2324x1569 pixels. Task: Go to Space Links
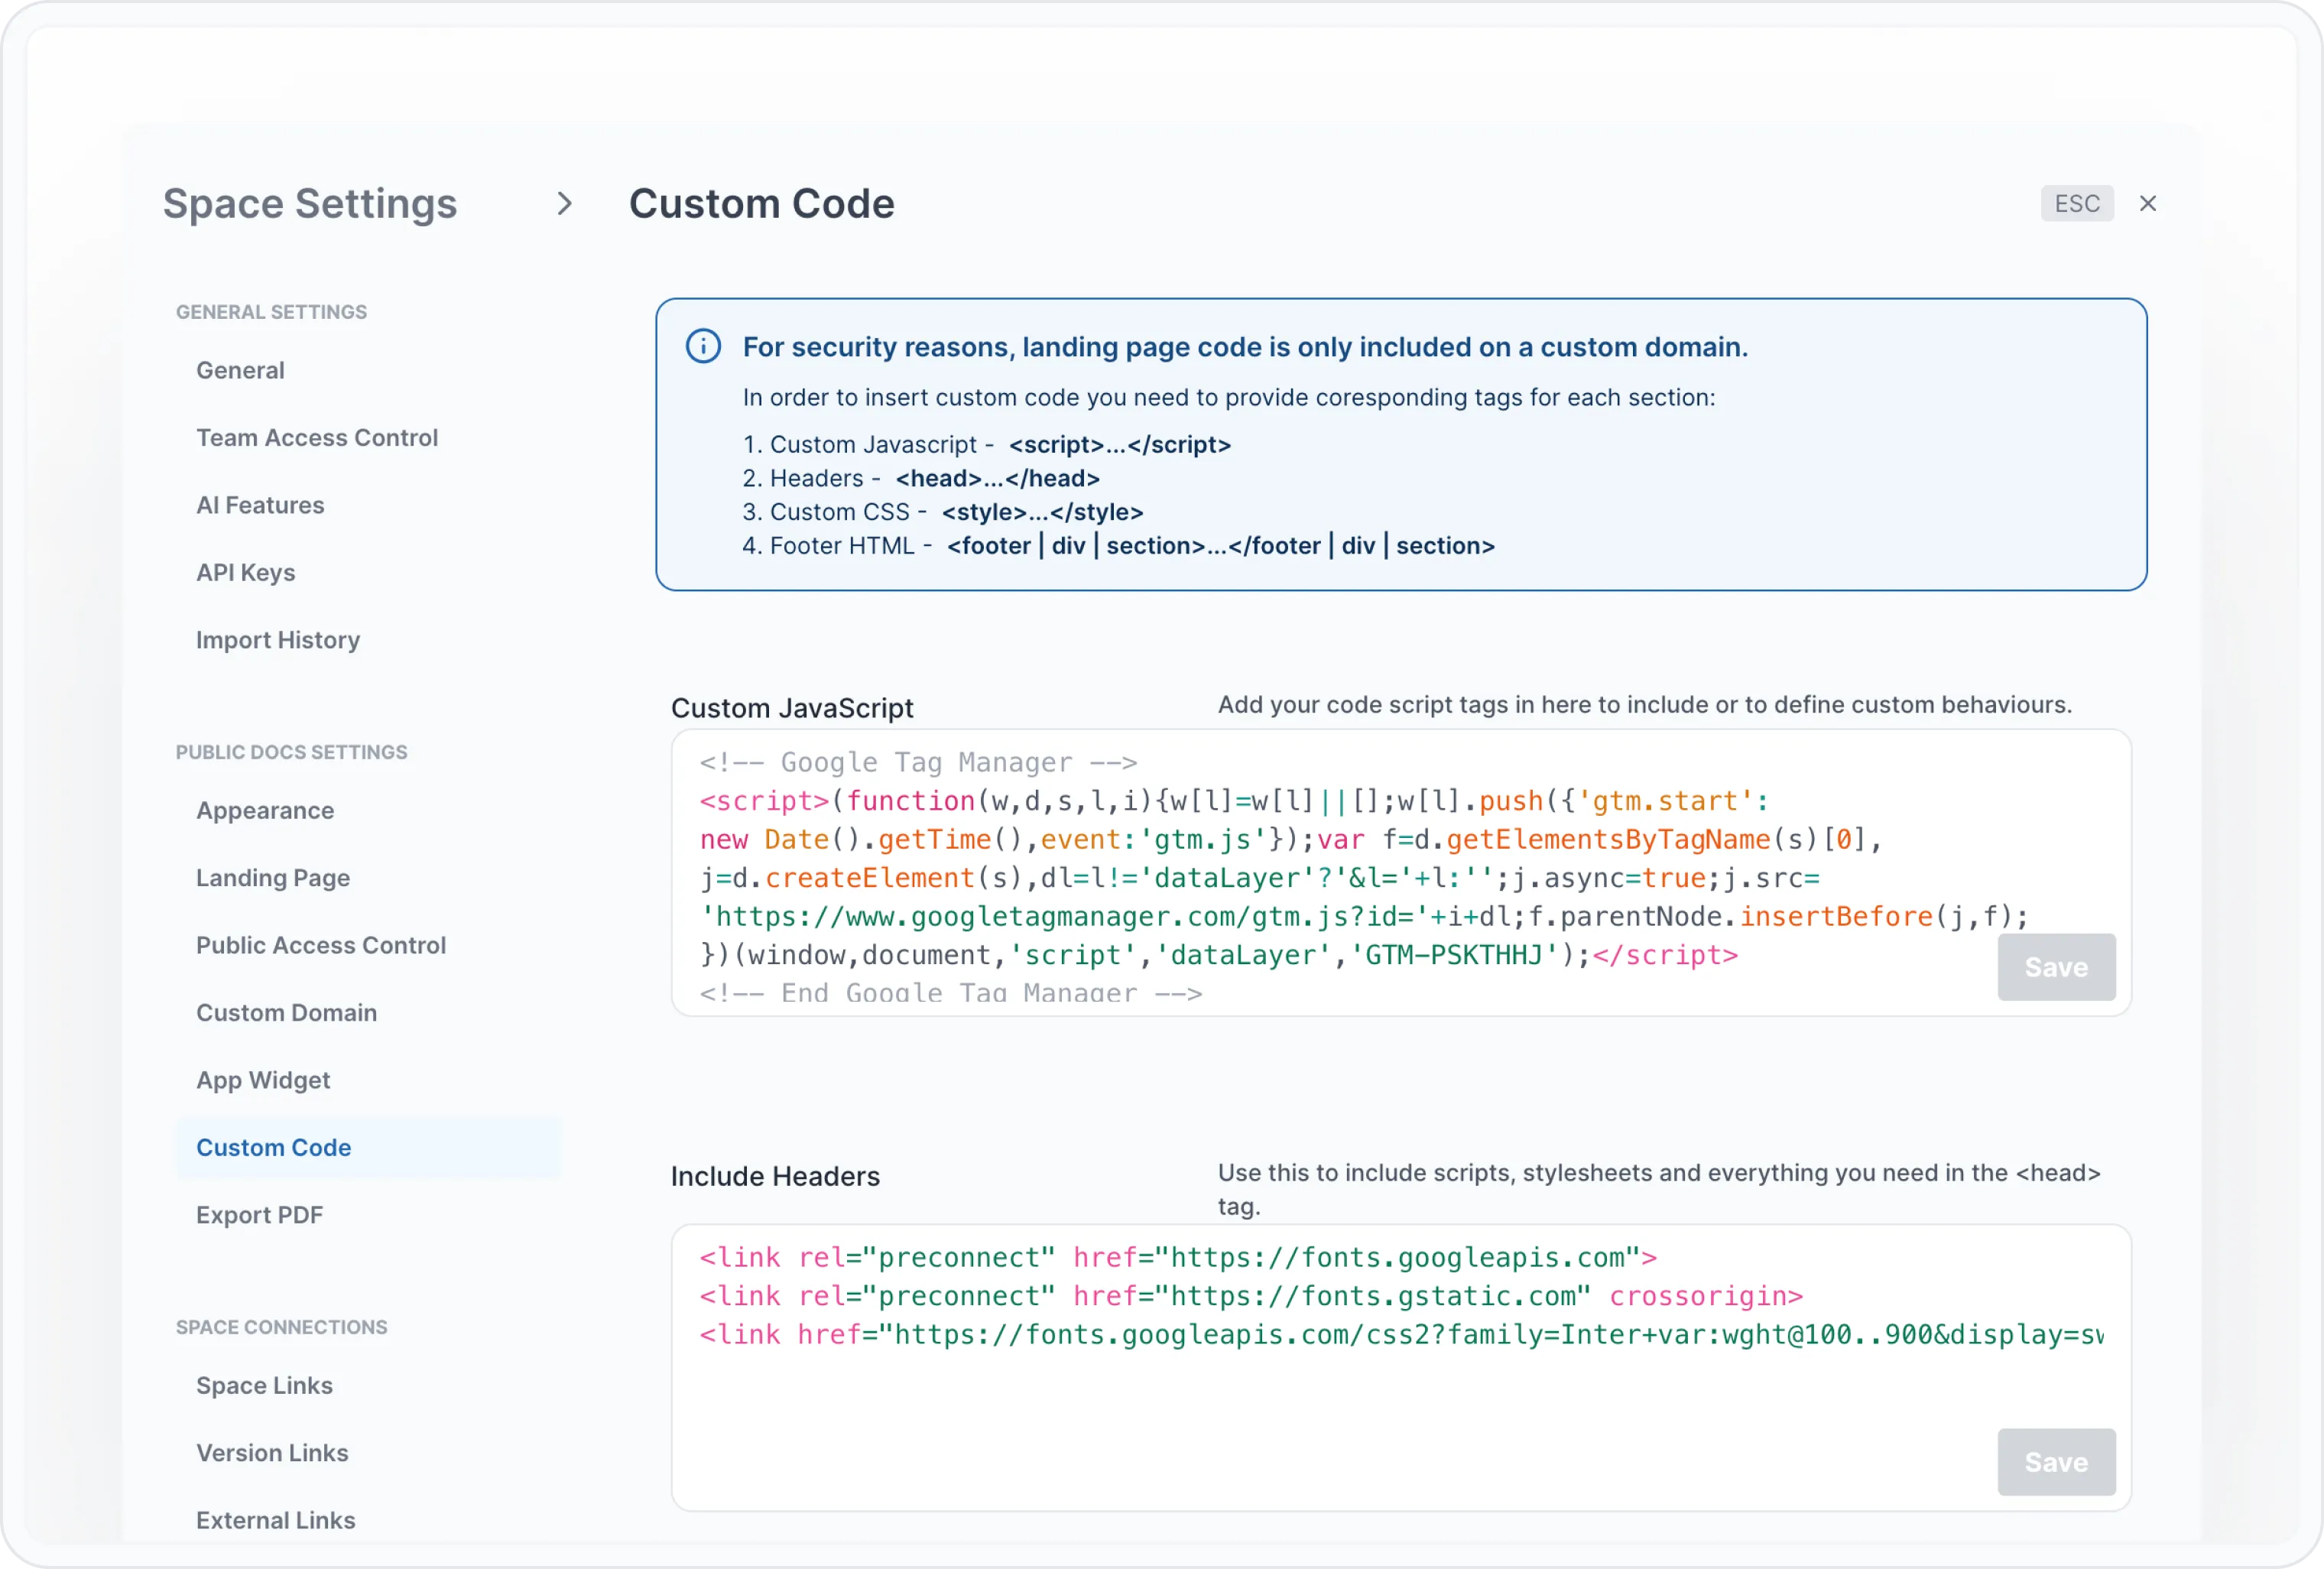click(264, 1386)
